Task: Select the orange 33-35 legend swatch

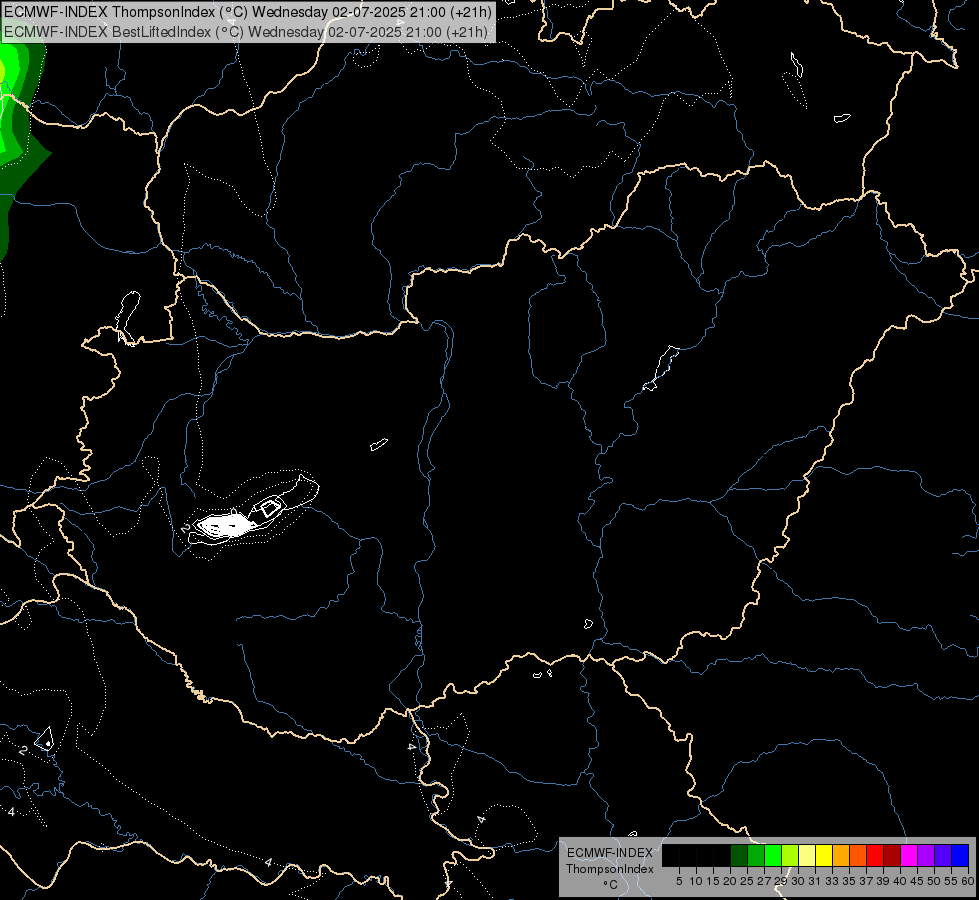Action: (841, 855)
